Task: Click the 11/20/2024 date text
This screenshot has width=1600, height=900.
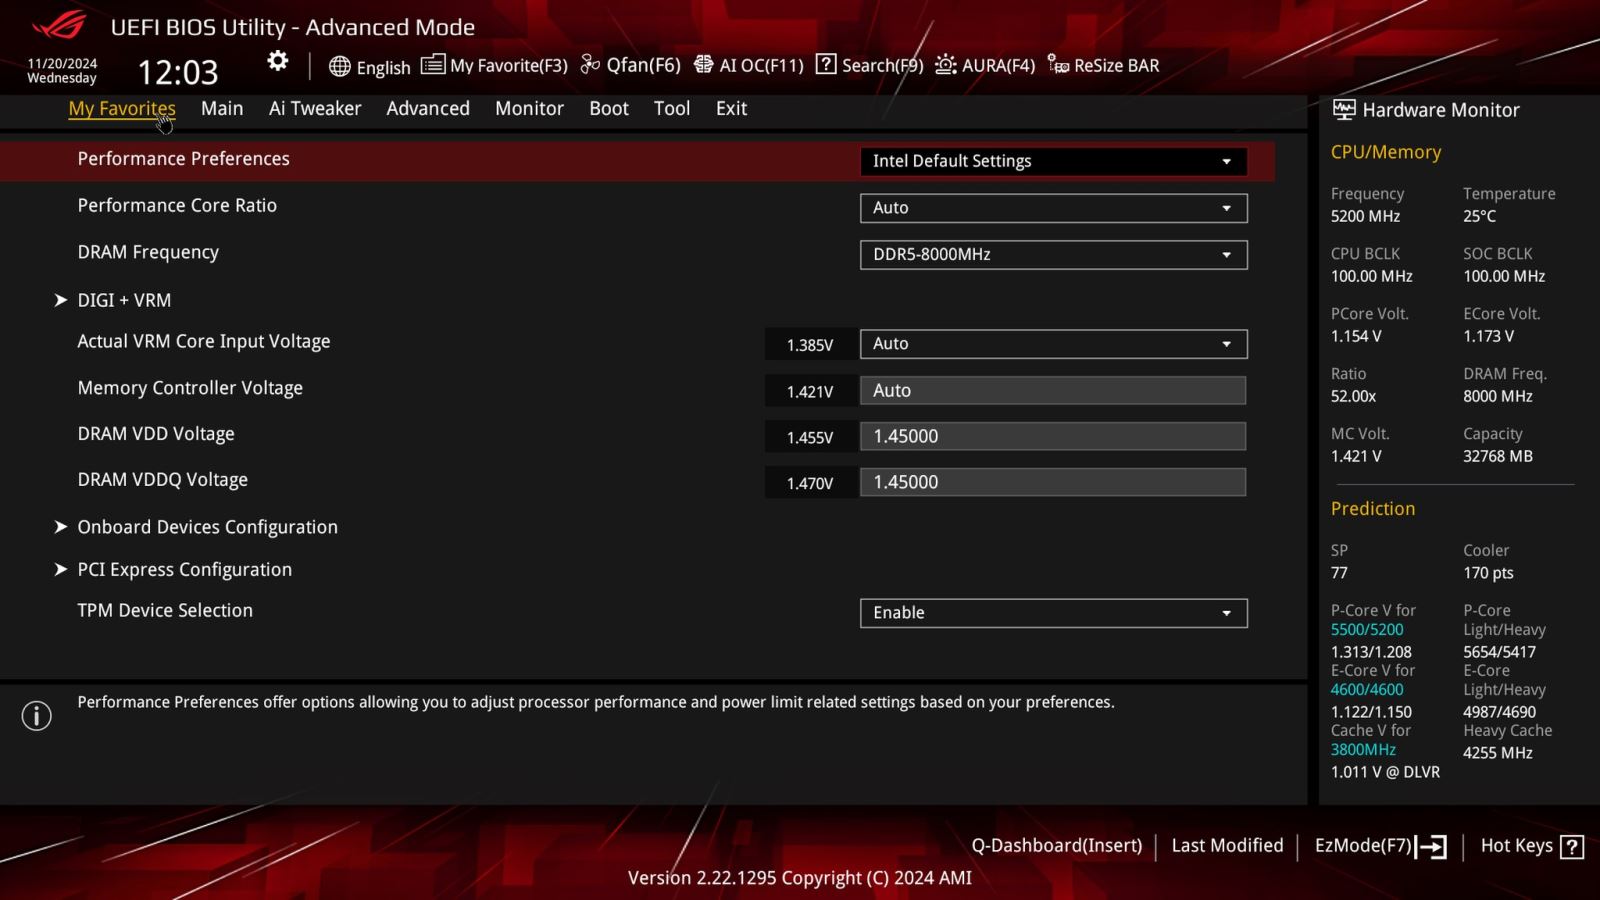Action: coord(62,63)
